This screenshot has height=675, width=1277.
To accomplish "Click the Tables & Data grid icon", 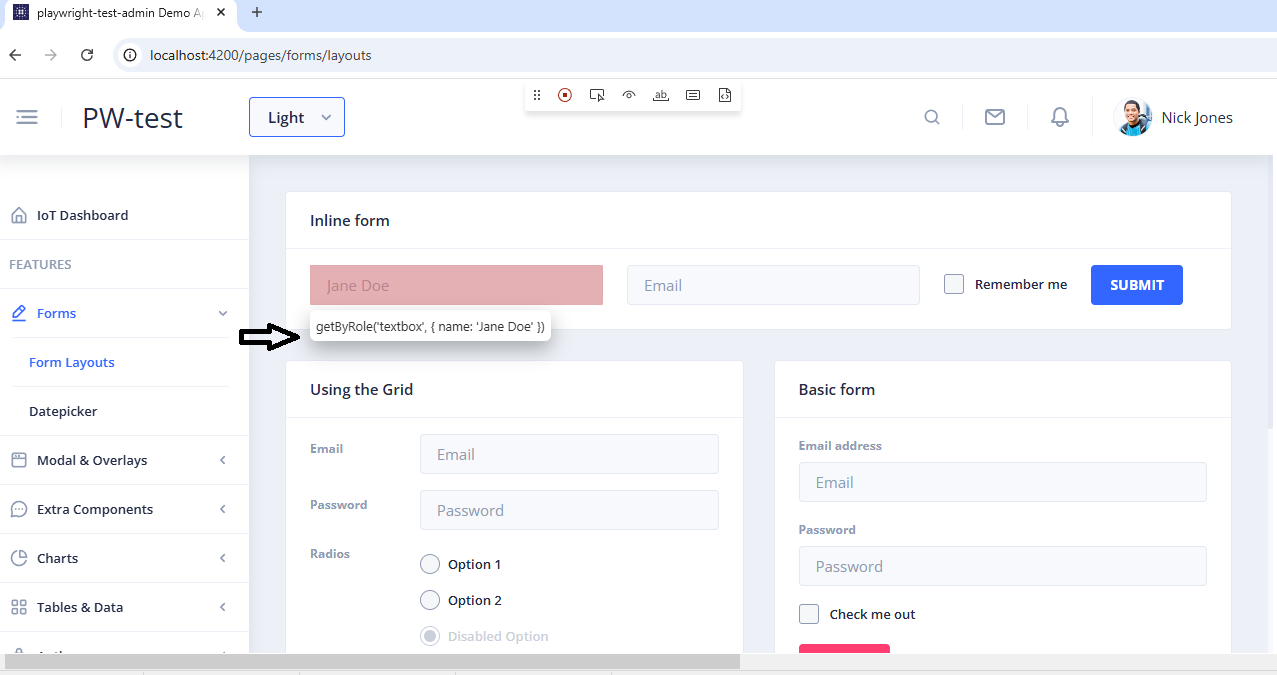I will (18, 607).
